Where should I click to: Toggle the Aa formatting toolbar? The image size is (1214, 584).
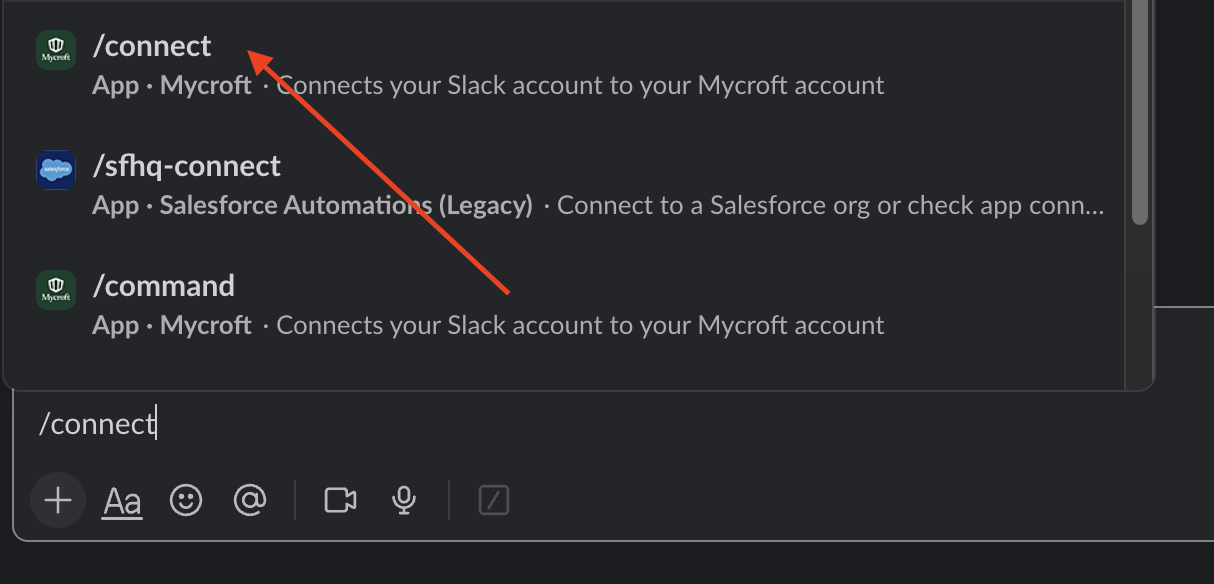[123, 501]
